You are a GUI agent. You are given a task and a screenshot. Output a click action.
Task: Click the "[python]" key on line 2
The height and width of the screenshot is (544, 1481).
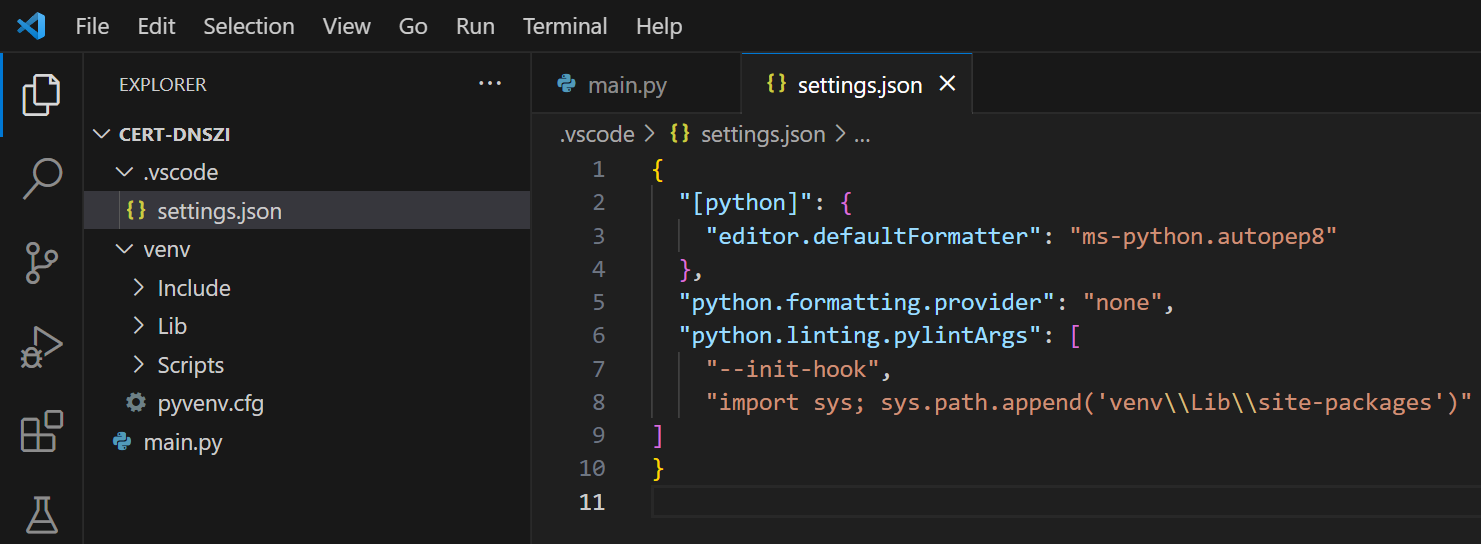coord(745,202)
